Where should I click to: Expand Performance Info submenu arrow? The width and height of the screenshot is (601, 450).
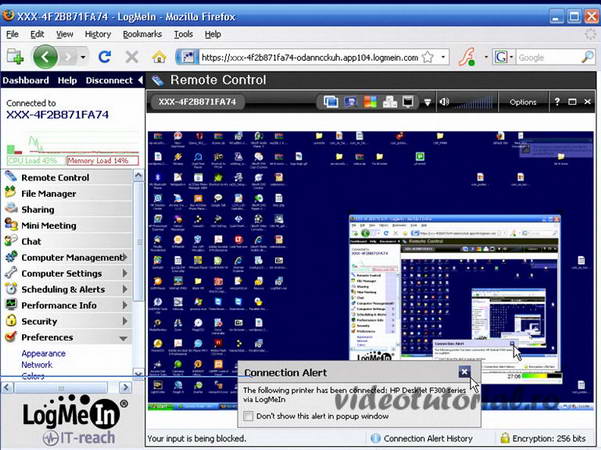pyautogui.click(x=125, y=305)
